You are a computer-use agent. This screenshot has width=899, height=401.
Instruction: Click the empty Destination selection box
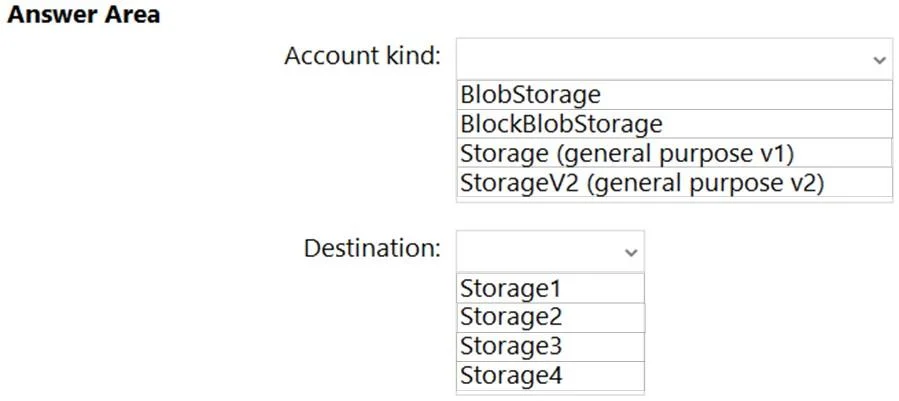[x=550, y=251]
